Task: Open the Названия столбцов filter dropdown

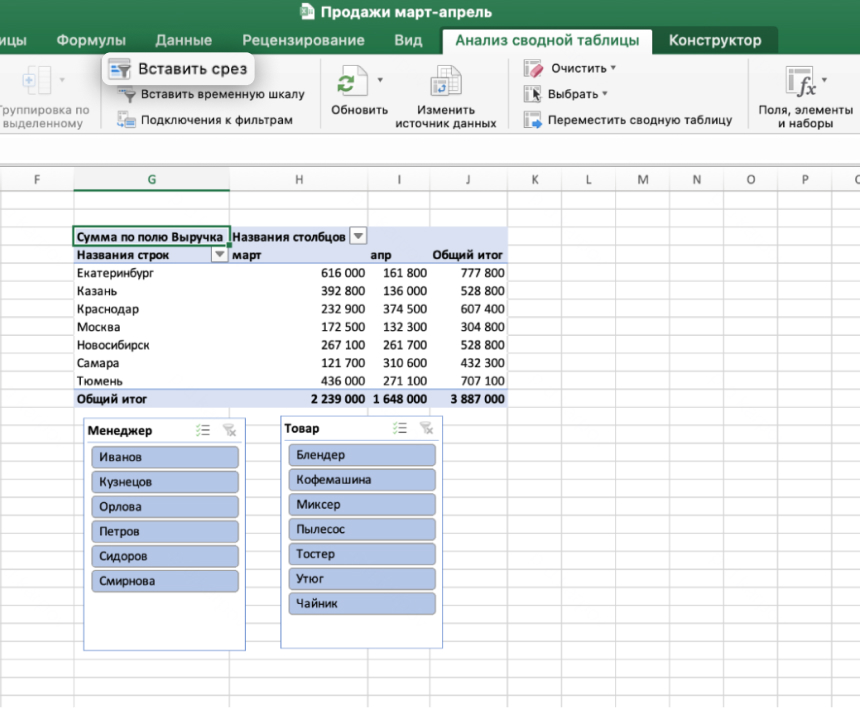Action: coord(358,236)
